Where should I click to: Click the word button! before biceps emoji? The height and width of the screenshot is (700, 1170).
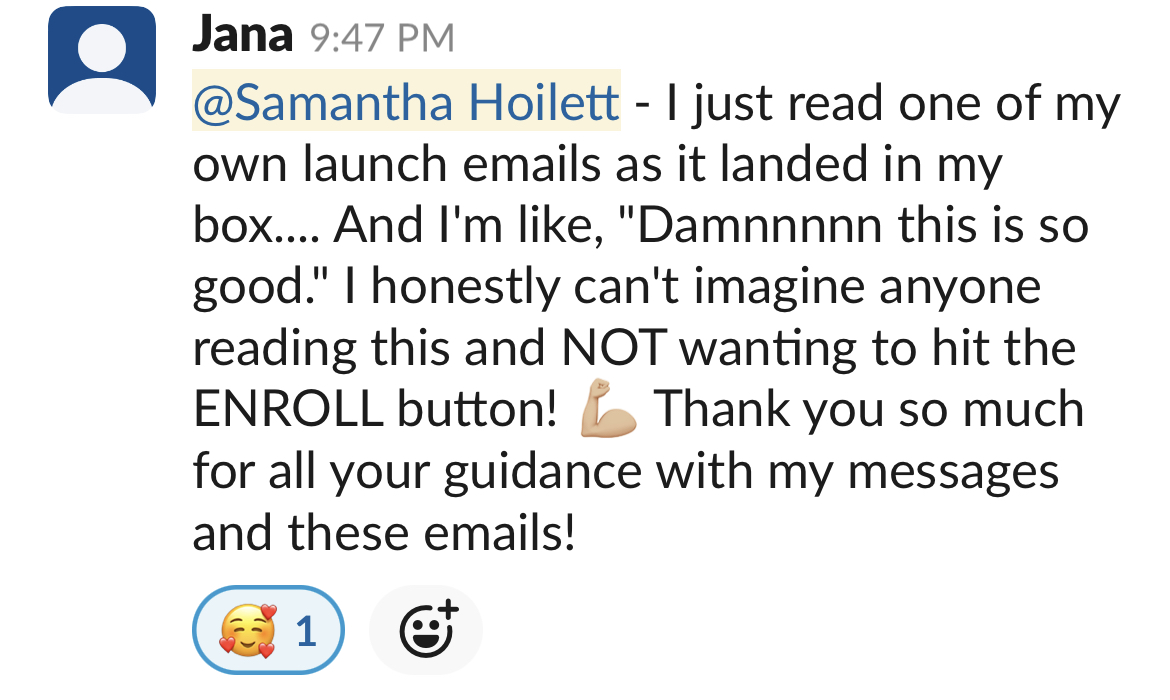(477, 409)
